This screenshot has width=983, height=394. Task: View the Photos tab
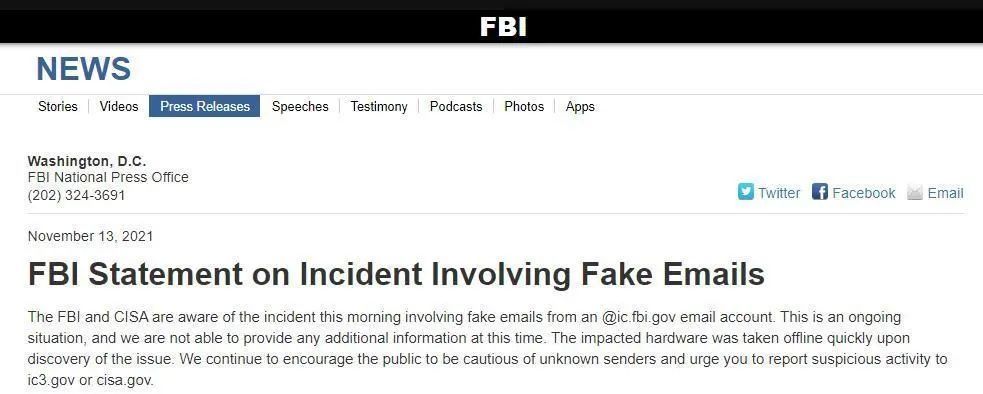(x=524, y=106)
